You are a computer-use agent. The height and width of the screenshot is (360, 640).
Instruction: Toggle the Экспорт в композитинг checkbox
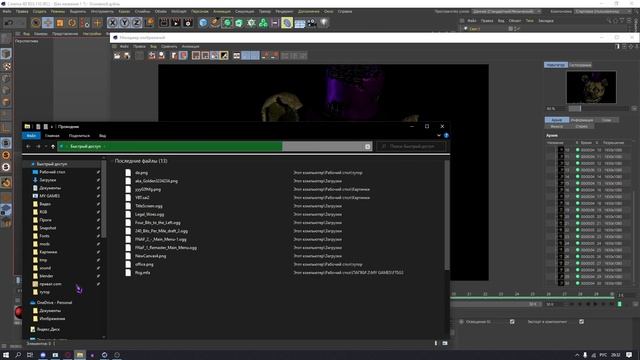point(581,322)
